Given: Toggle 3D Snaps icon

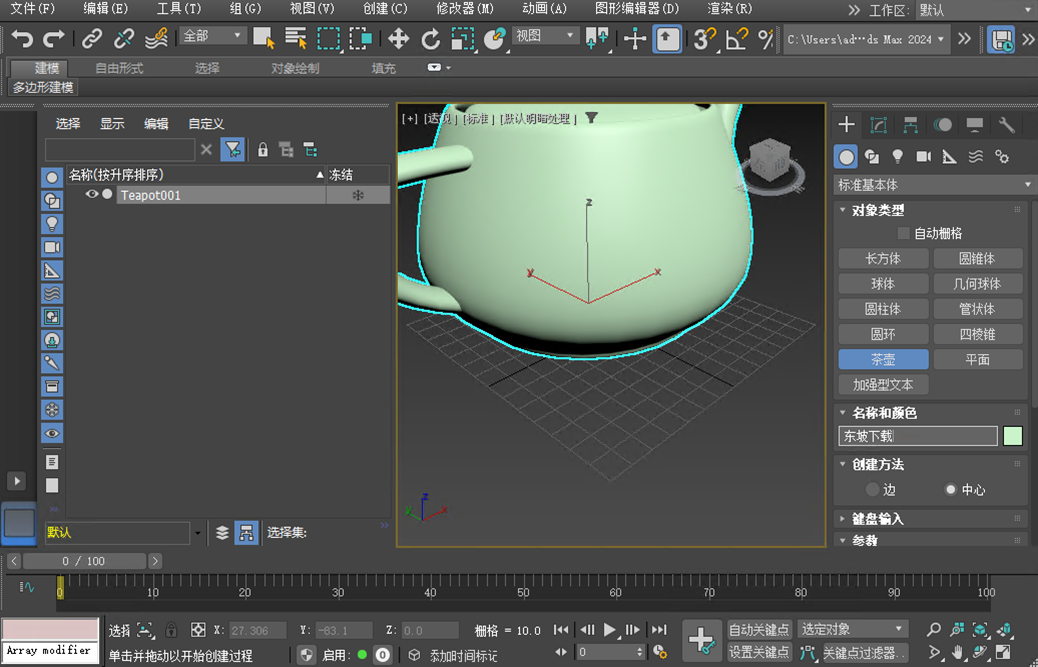Looking at the screenshot, I should click(704, 39).
